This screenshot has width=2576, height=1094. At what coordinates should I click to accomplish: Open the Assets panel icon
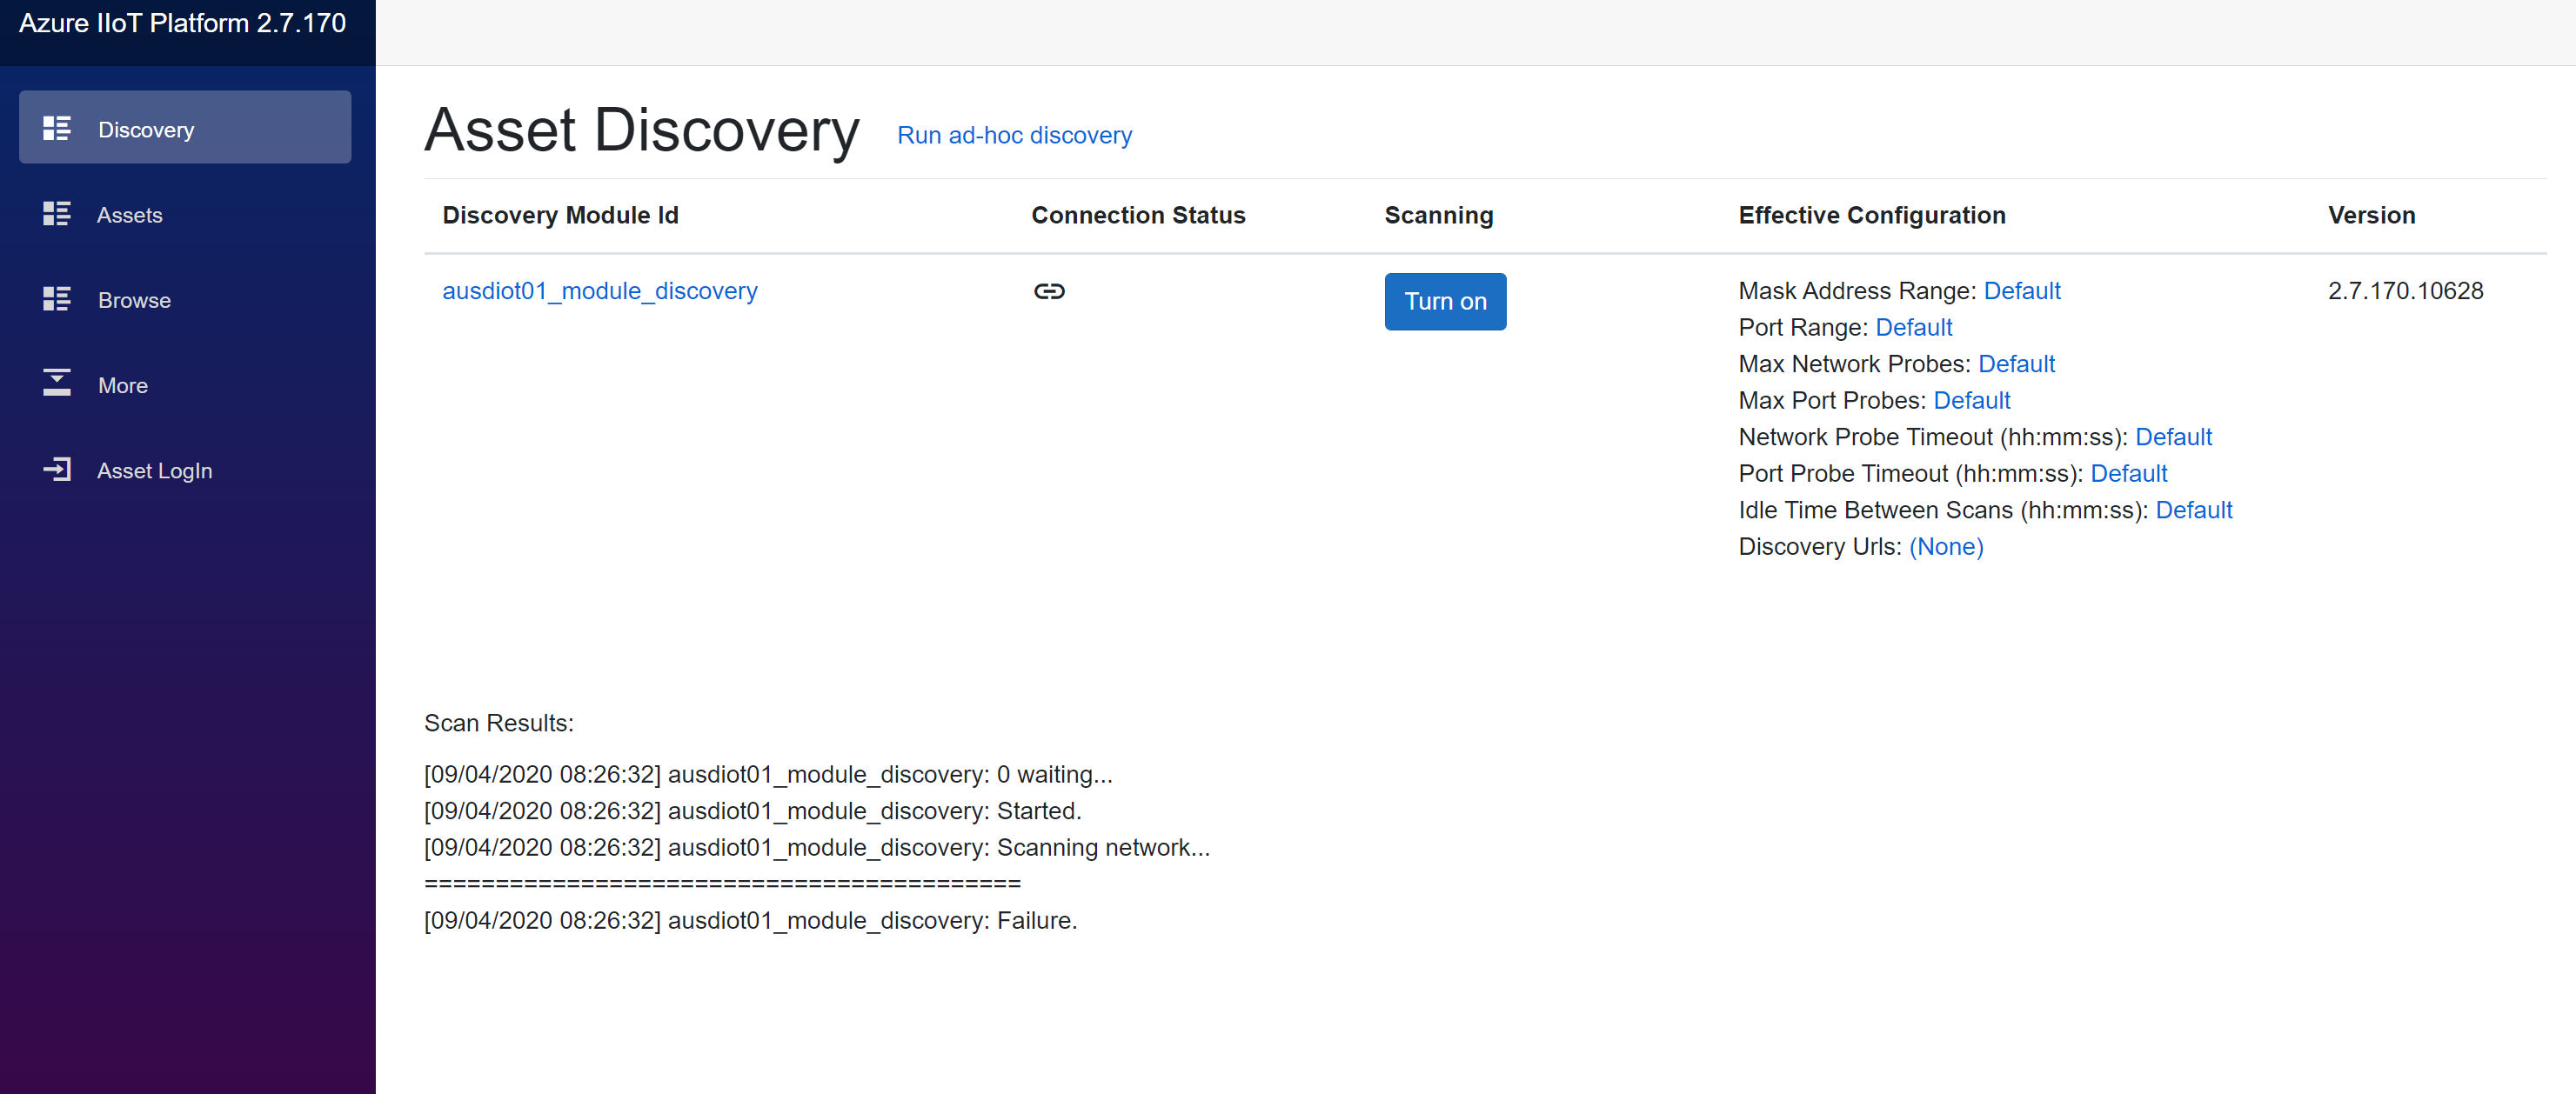(57, 213)
